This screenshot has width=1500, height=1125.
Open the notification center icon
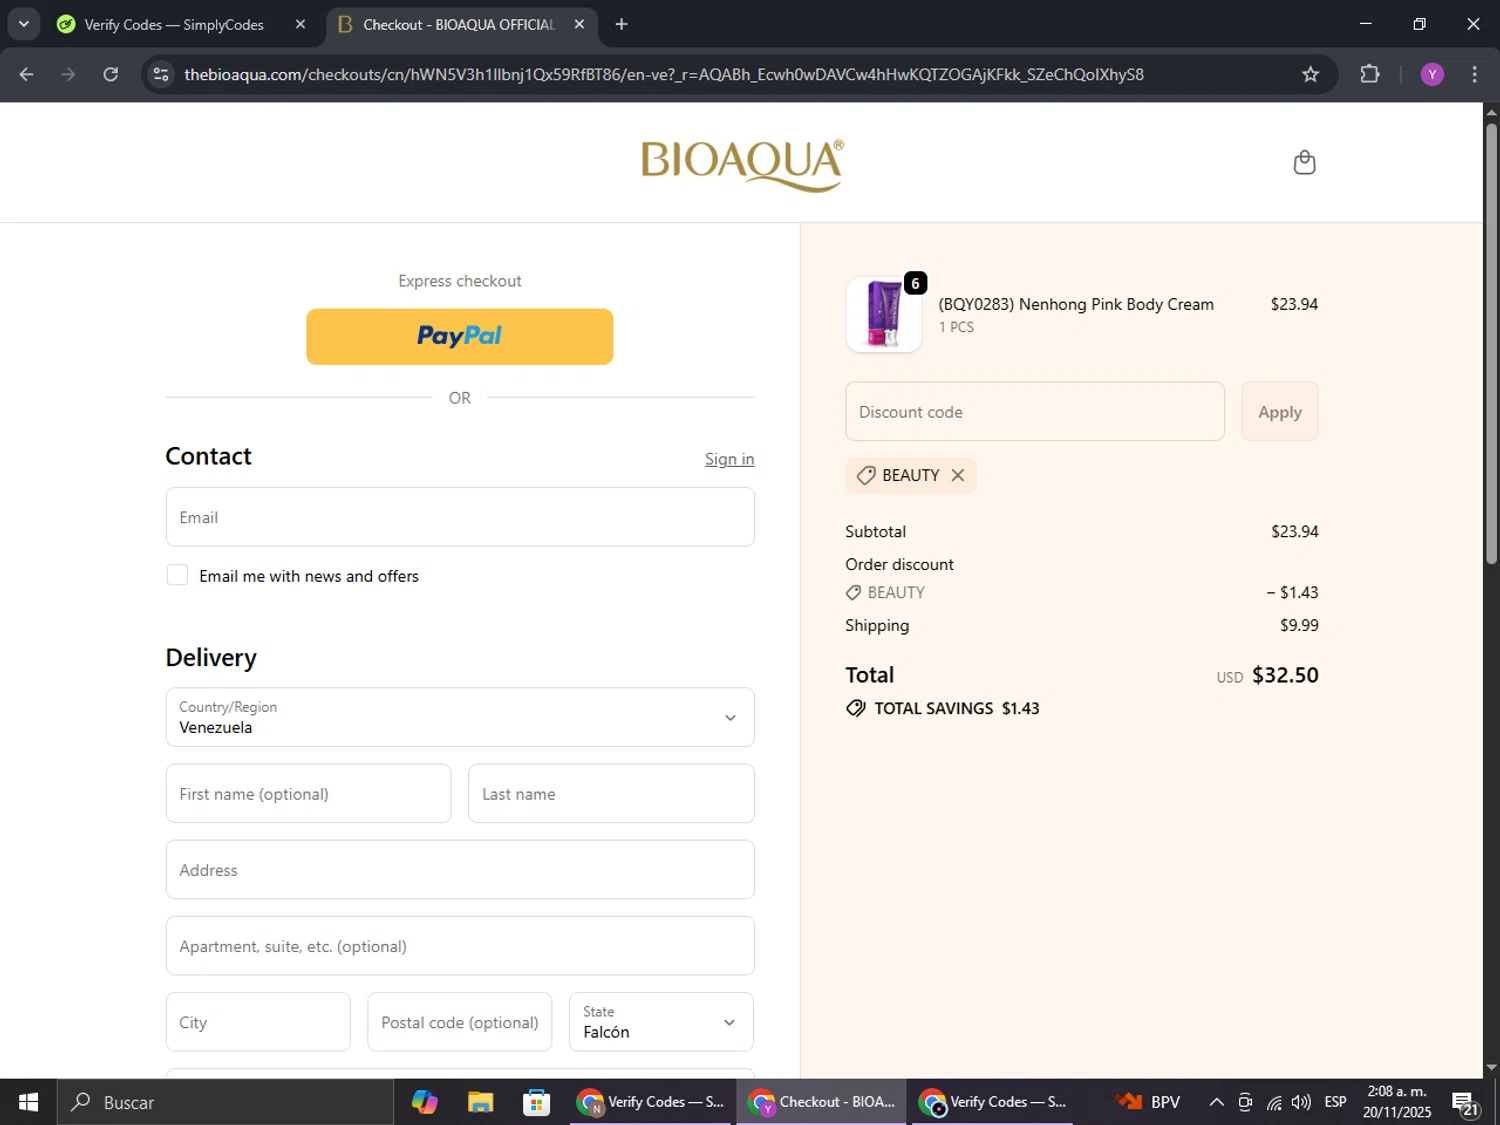[x=1467, y=1103]
